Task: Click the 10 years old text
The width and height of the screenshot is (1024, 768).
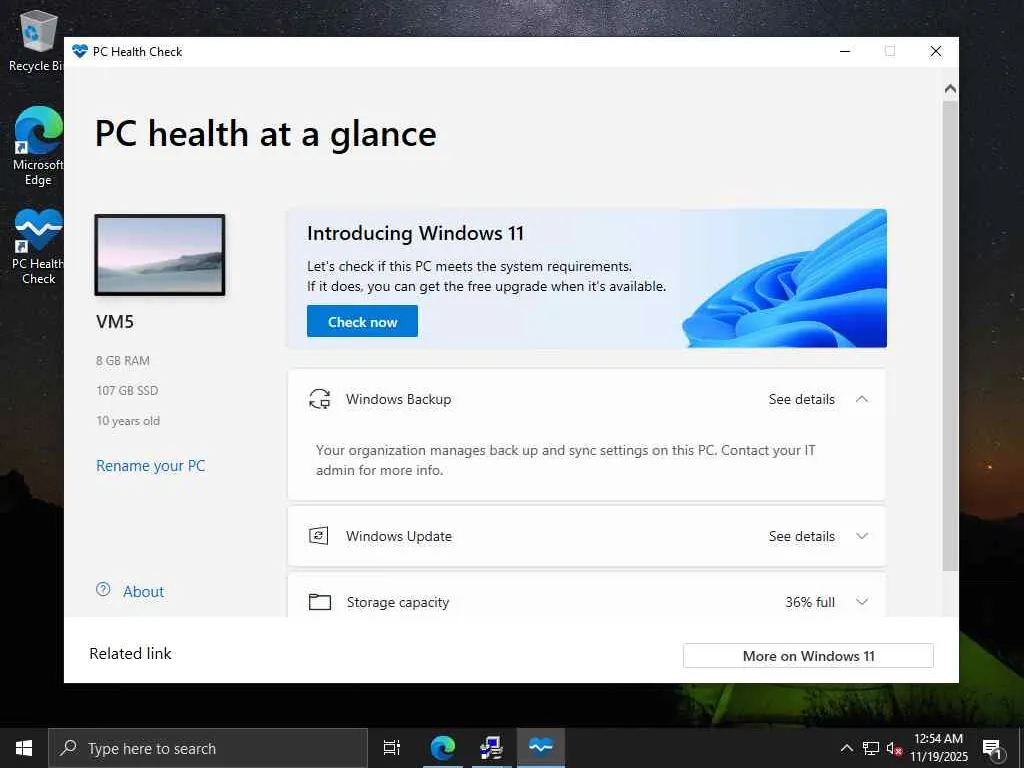Action: tap(128, 421)
